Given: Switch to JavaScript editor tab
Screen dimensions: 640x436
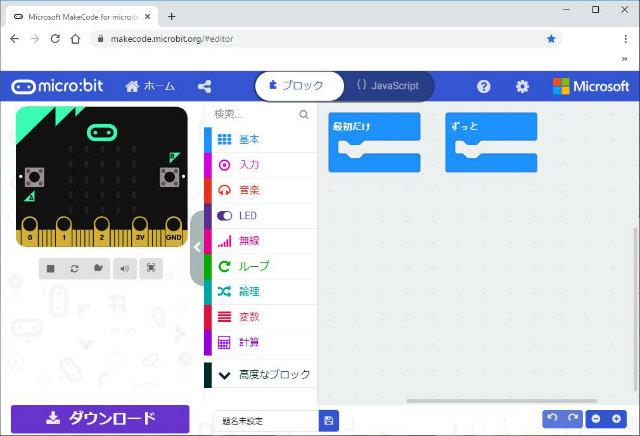Looking at the screenshot, I should (387, 86).
